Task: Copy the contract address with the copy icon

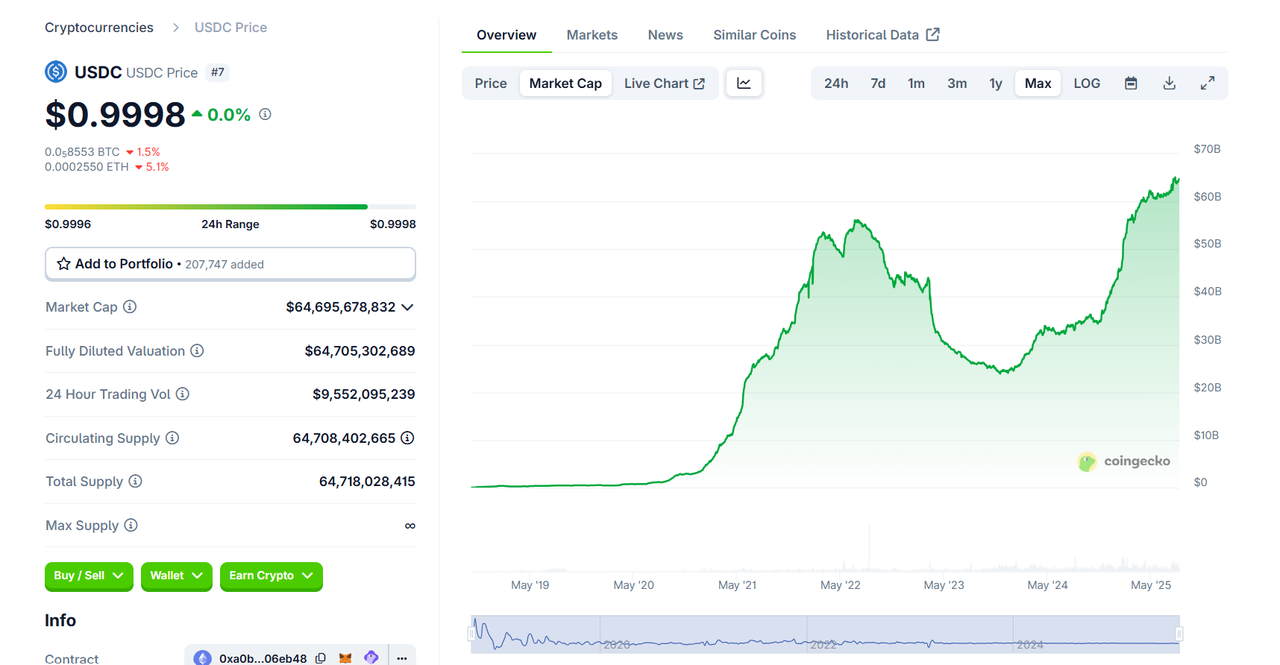Action: [x=321, y=658]
